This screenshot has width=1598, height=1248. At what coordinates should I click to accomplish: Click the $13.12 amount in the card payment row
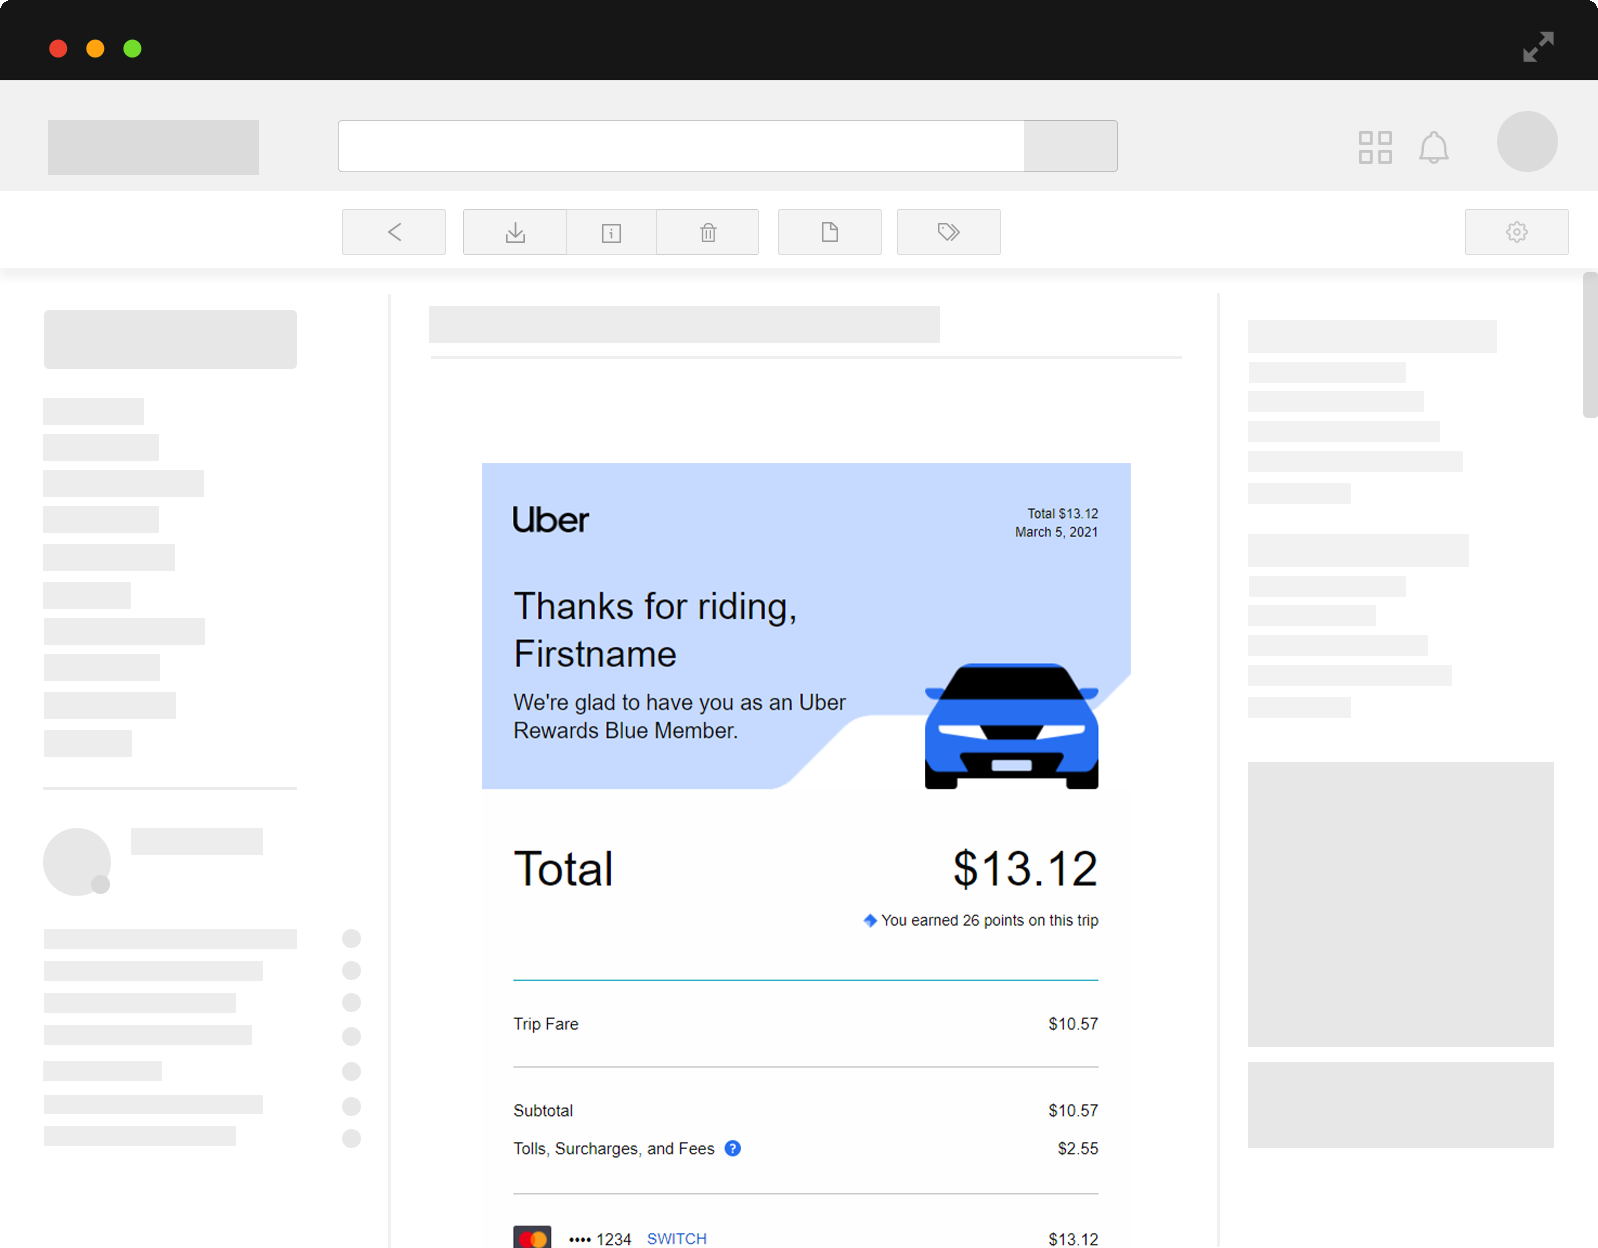pos(1073,1239)
